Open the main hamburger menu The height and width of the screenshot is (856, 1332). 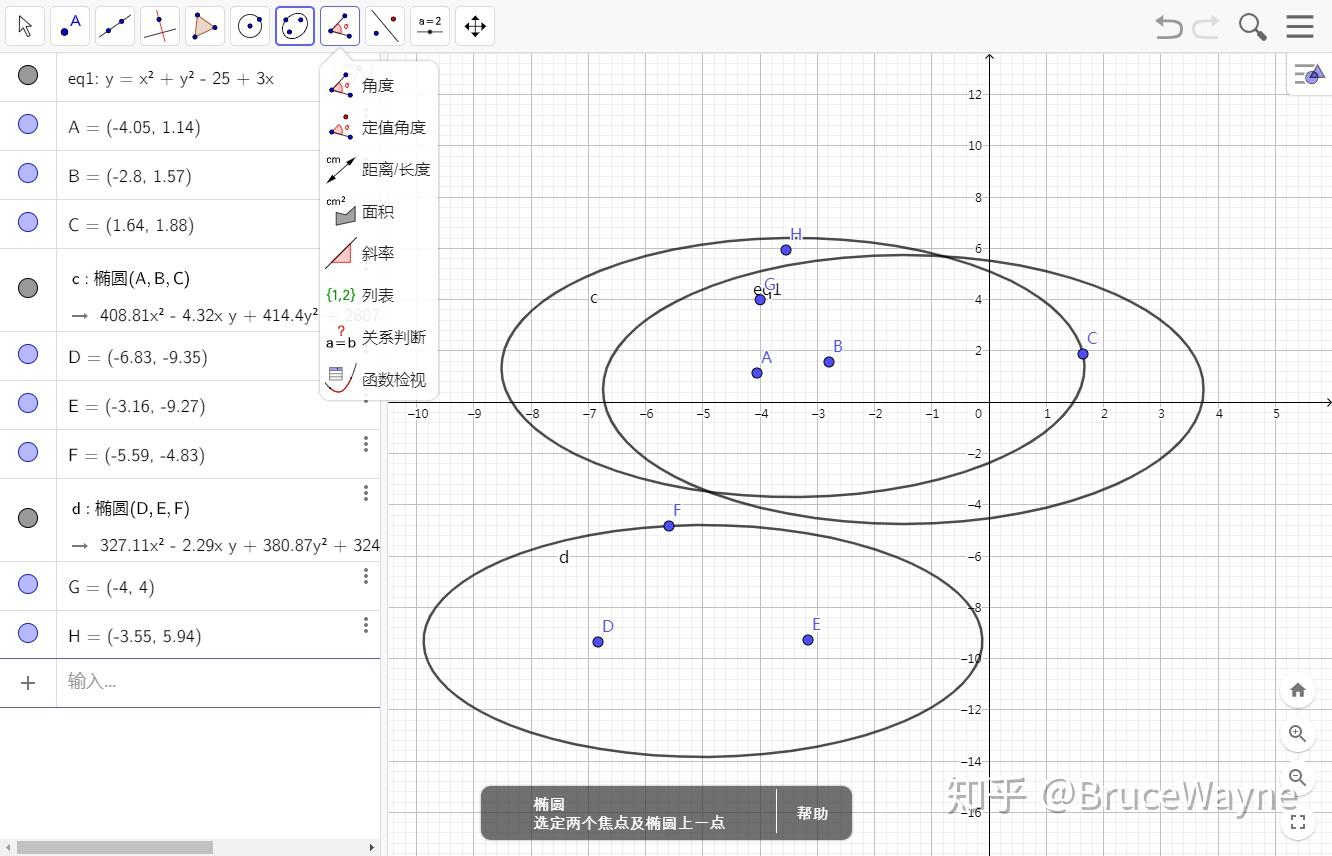(x=1300, y=26)
